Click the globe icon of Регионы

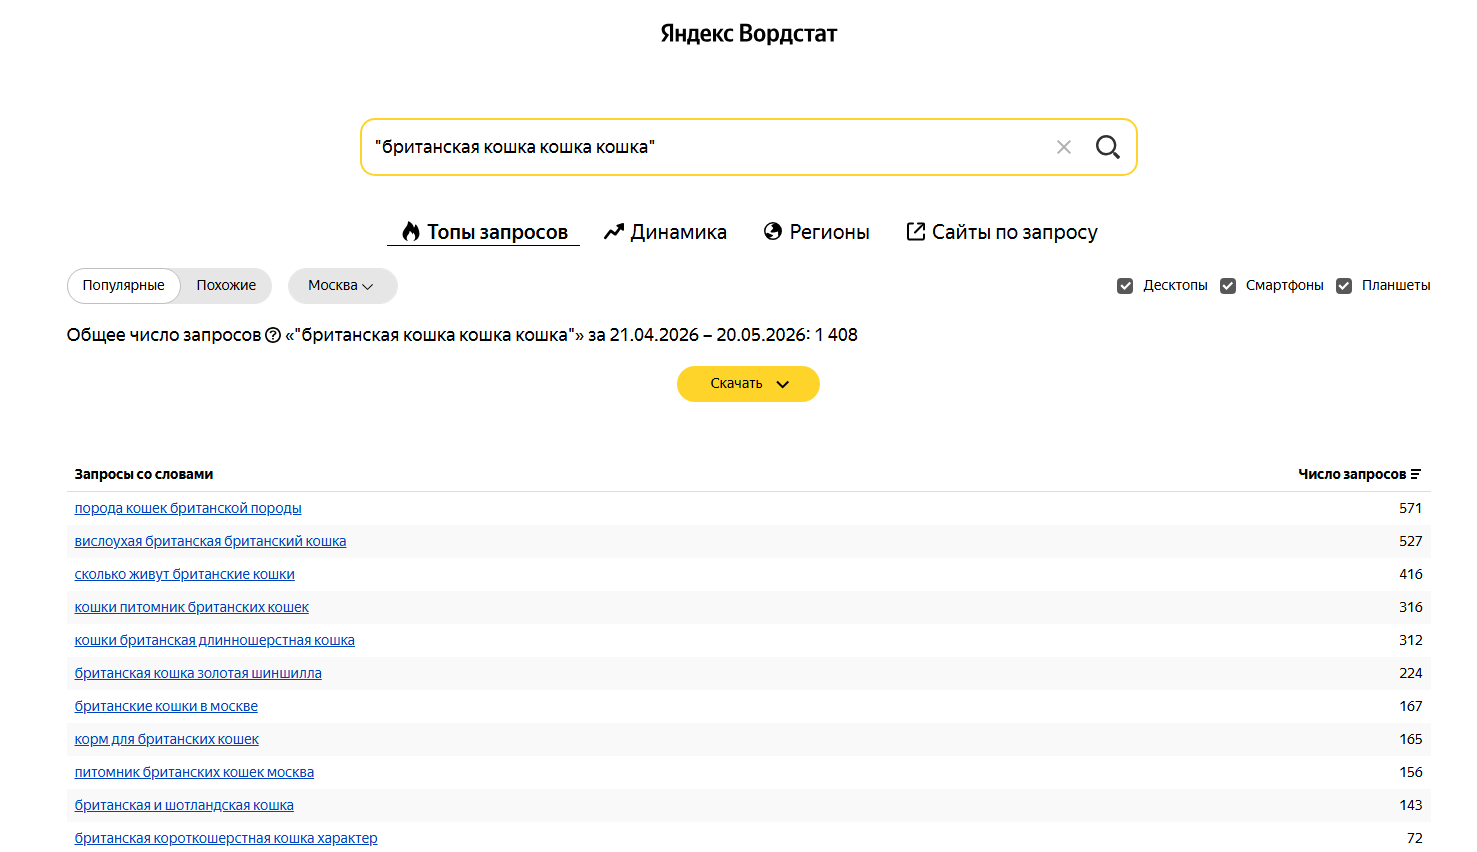pyautogui.click(x=773, y=232)
